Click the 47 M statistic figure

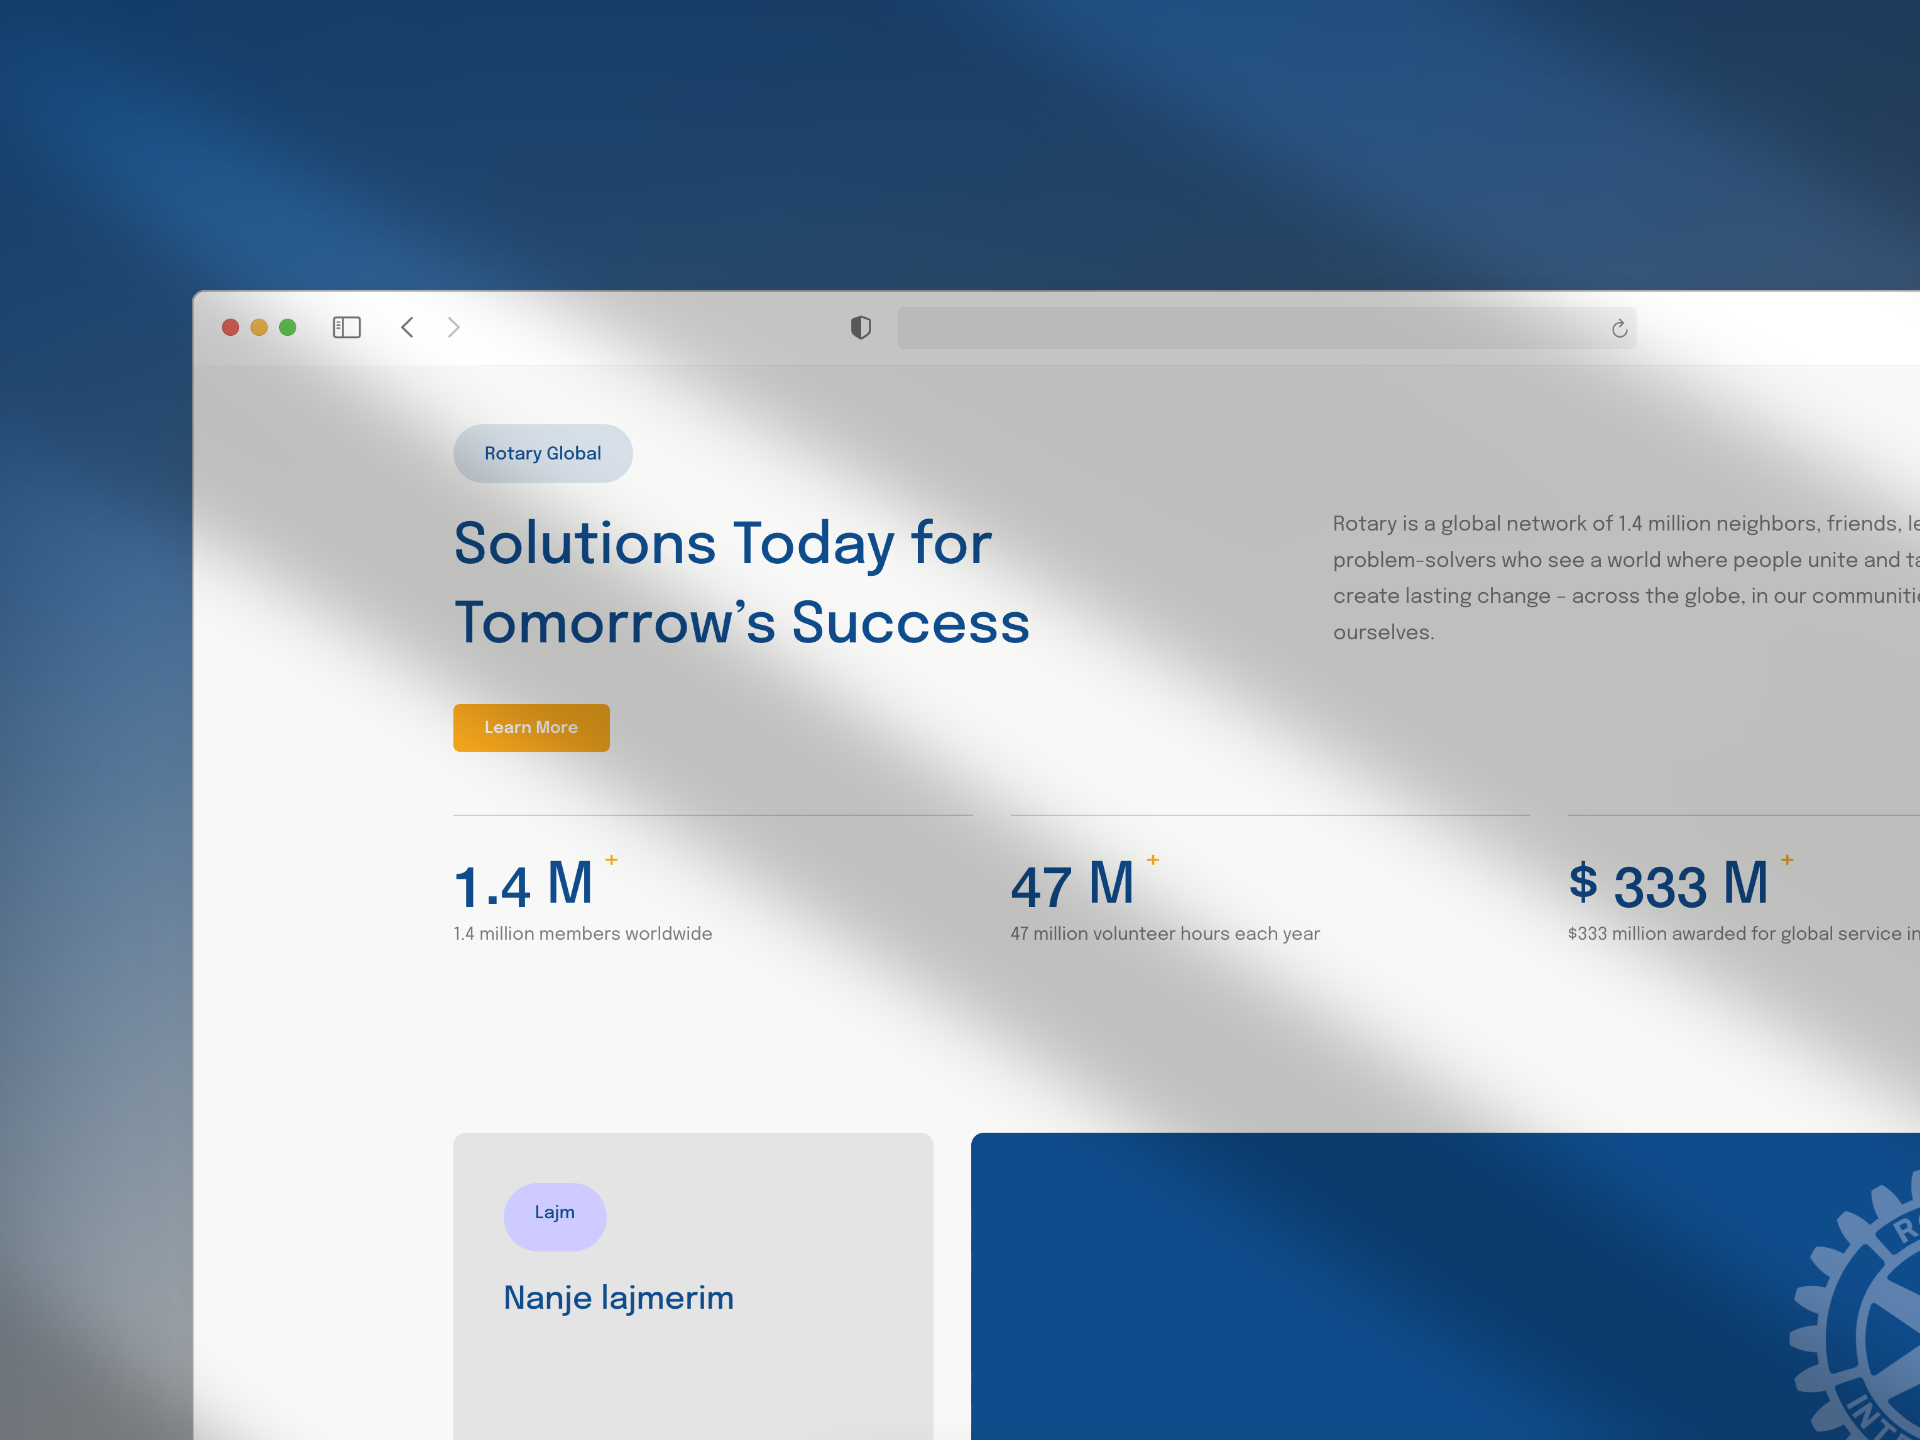coord(1073,885)
